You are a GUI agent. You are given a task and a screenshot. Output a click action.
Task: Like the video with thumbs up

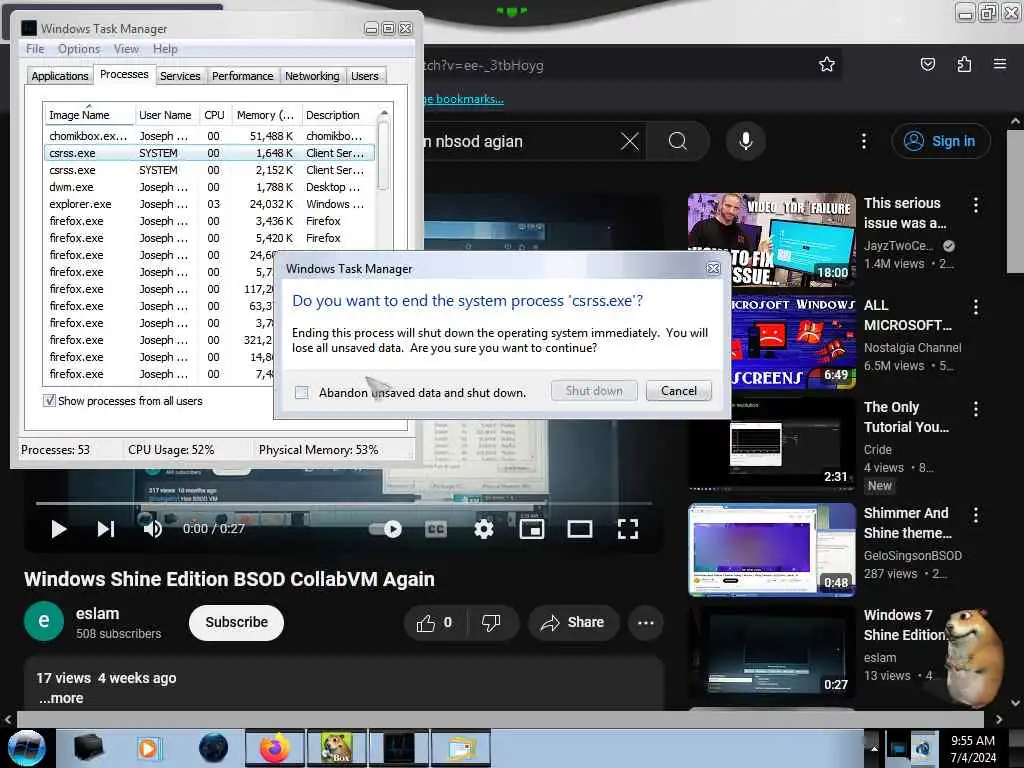click(435, 622)
